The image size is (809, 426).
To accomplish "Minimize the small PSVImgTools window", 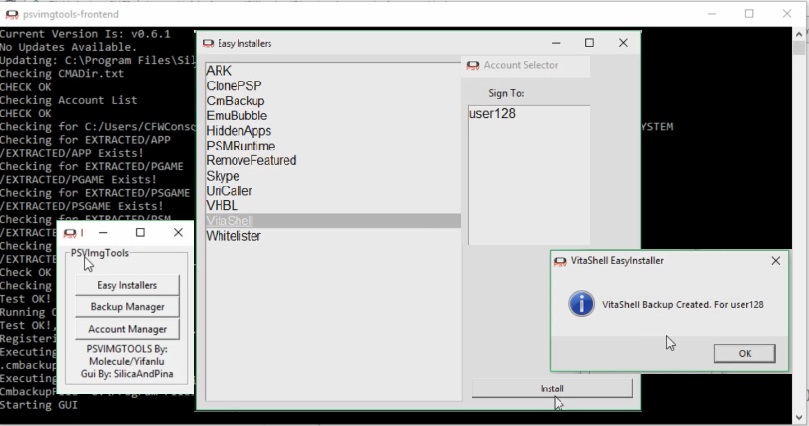I will (x=103, y=233).
